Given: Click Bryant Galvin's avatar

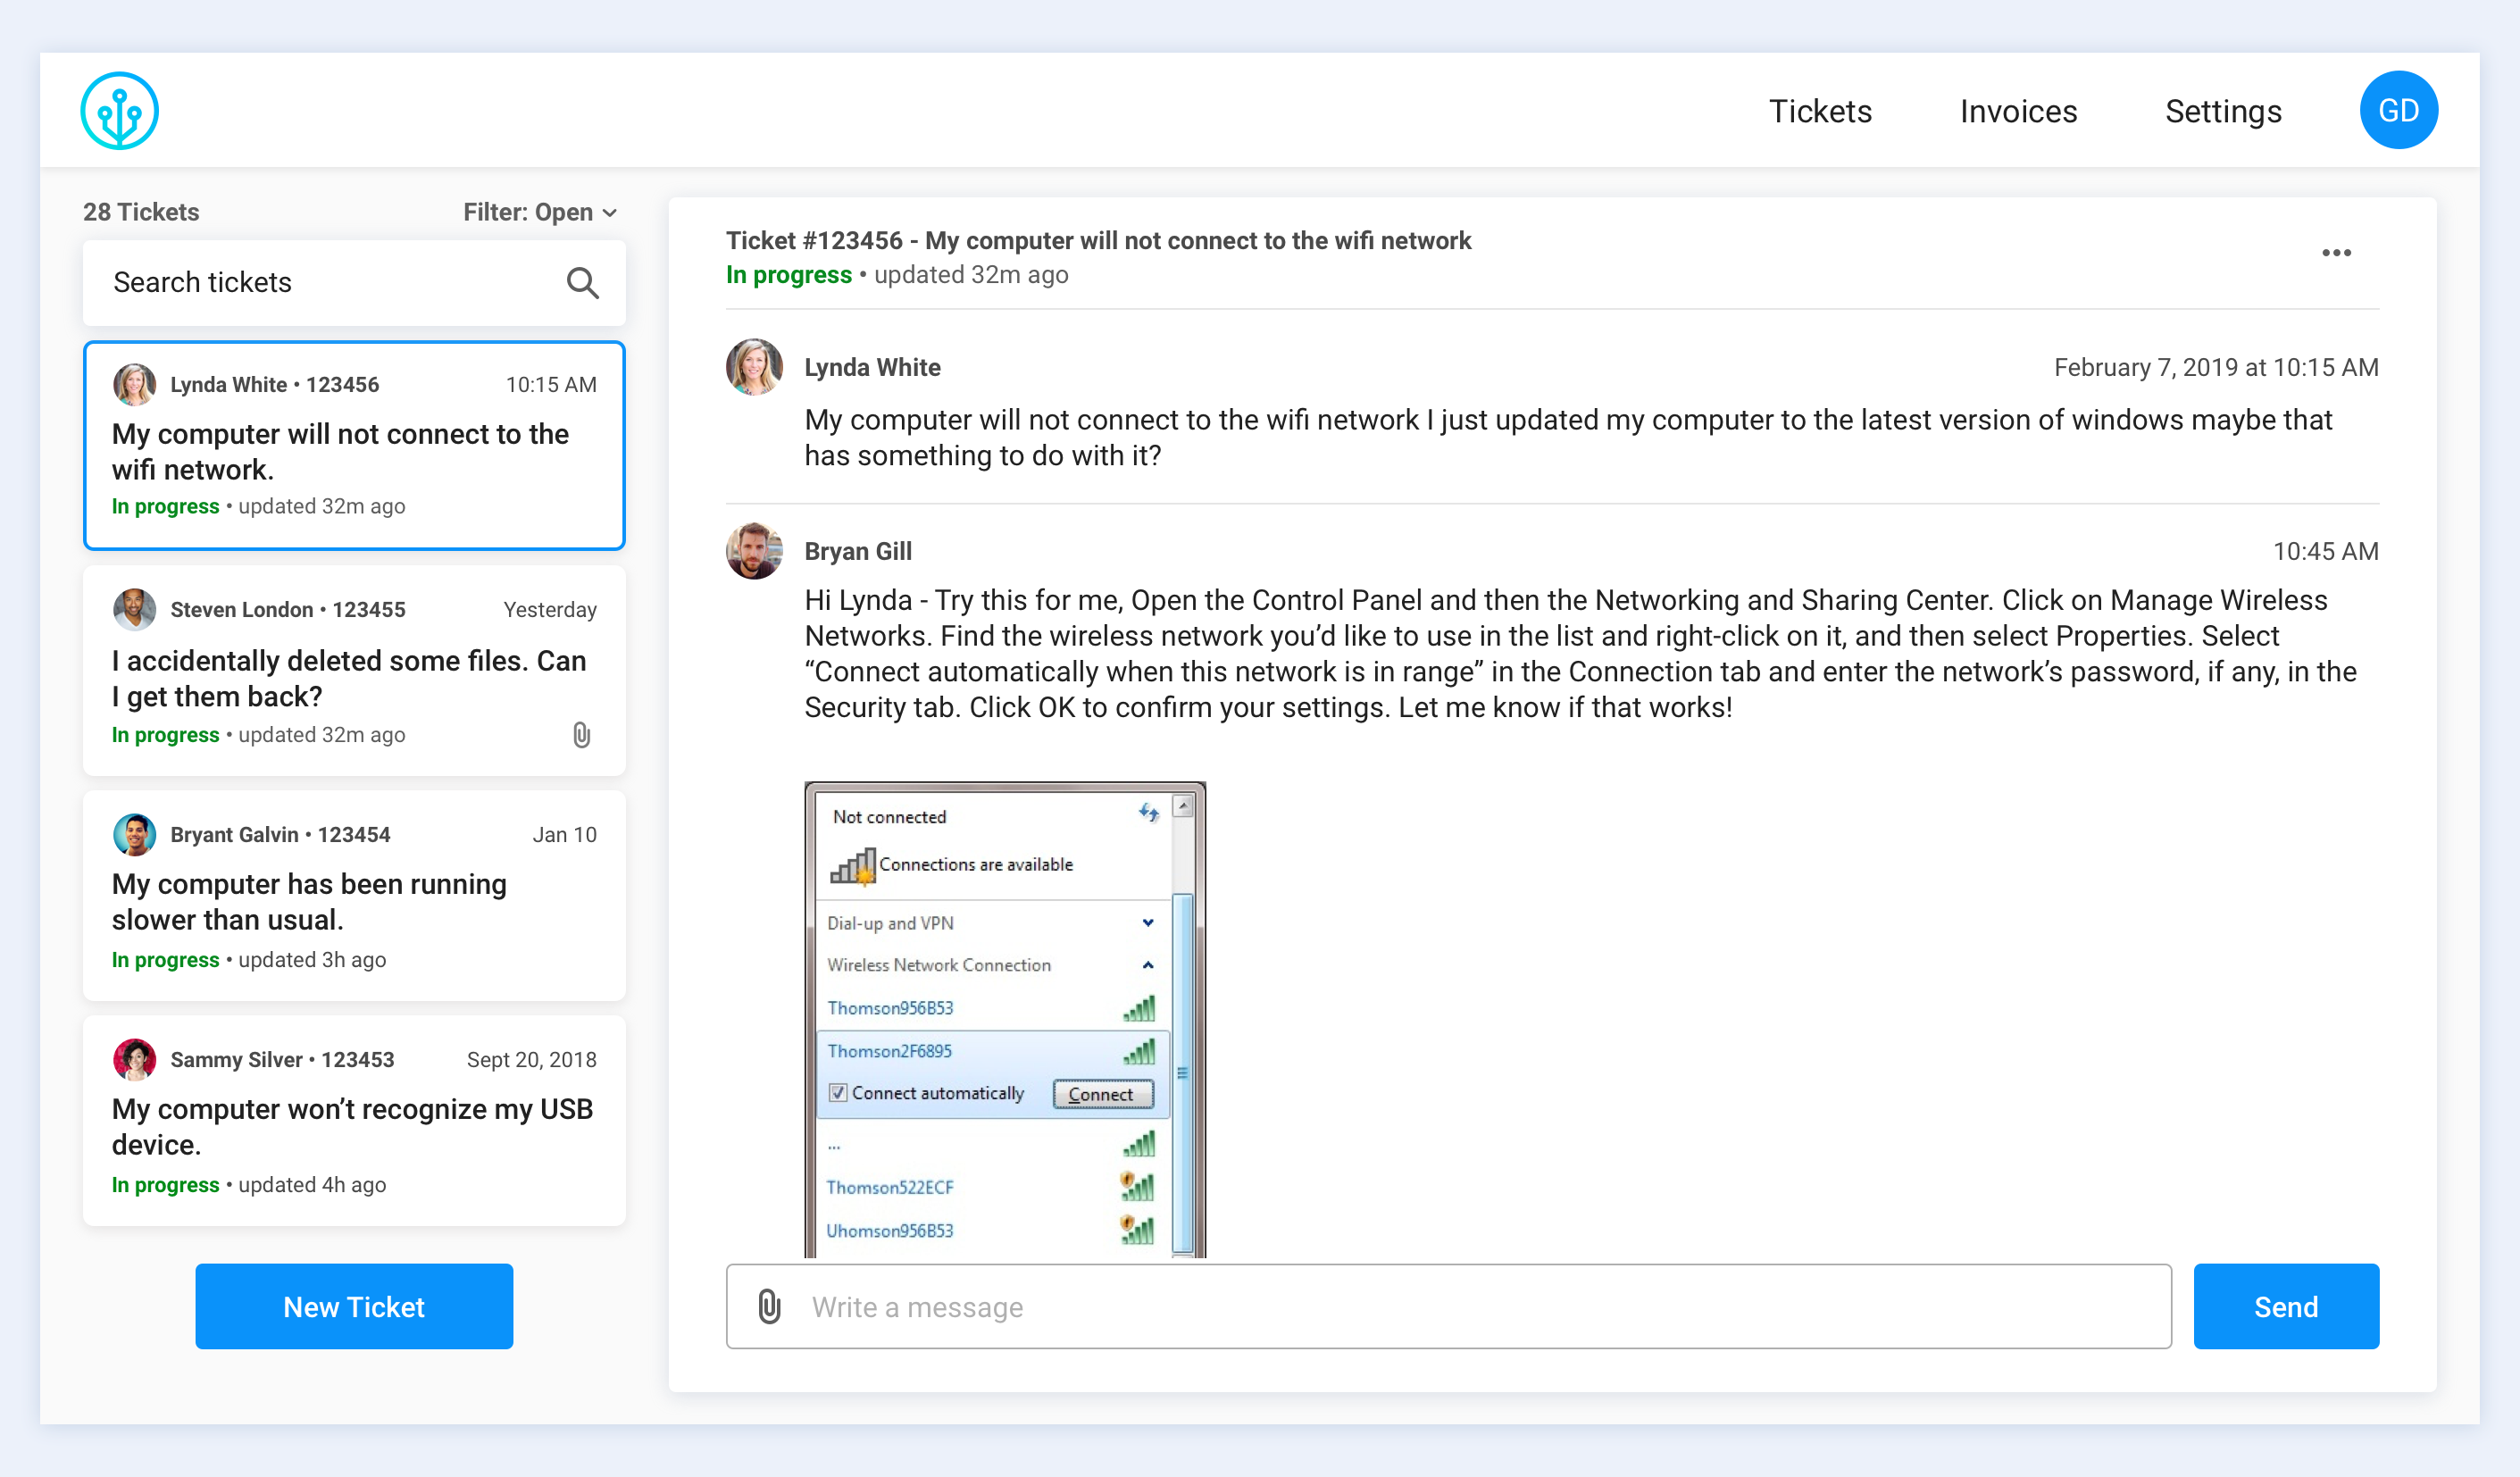Looking at the screenshot, I should point(134,834).
